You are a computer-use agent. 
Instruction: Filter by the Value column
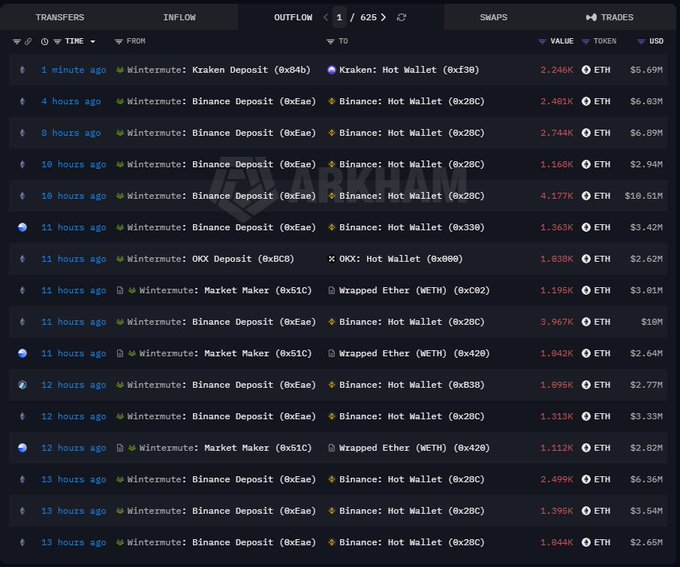[x=542, y=42]
